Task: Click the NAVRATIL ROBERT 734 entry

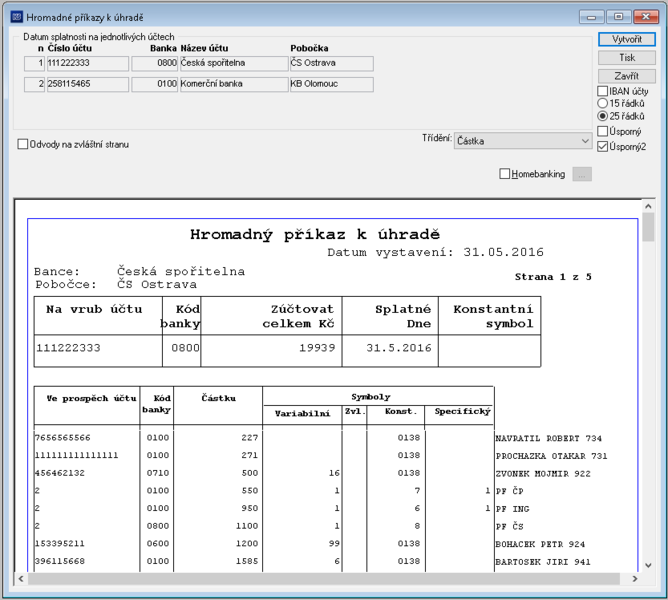Action: click(549, 438)
